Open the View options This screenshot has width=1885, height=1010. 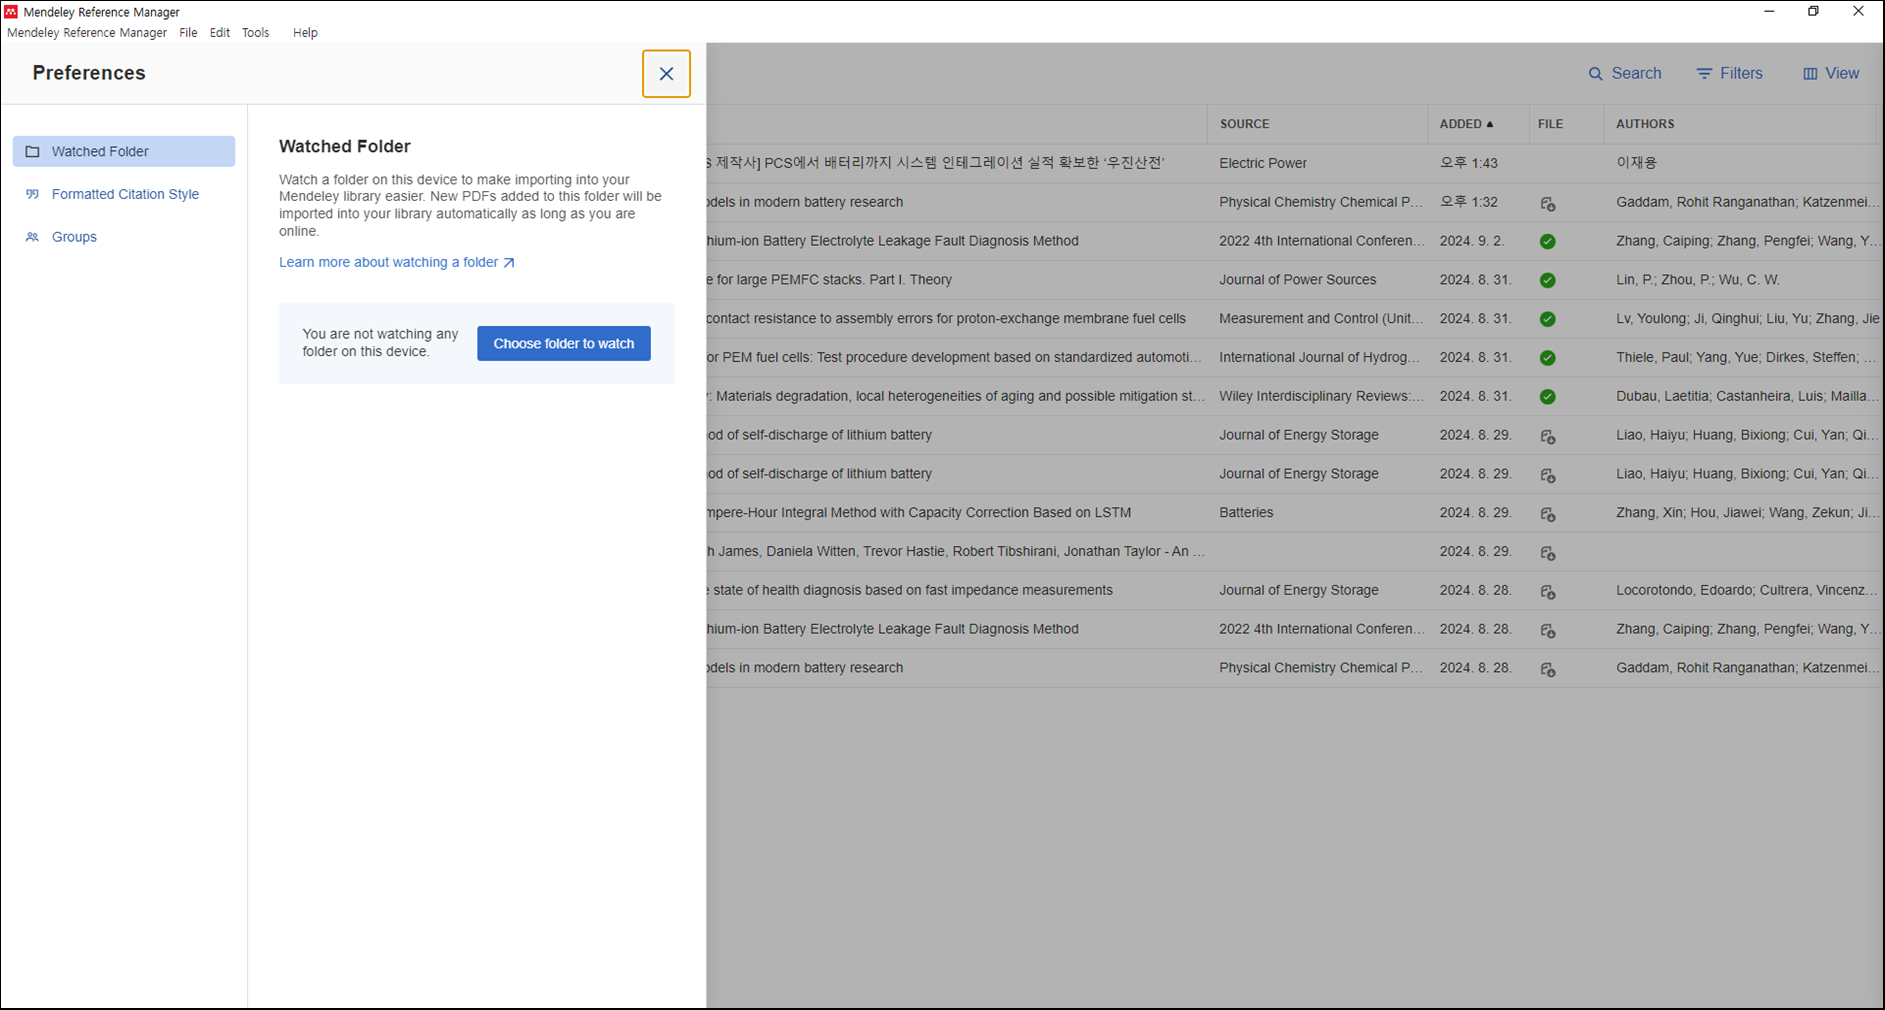pyautogui.click(x=1831, y=74)
